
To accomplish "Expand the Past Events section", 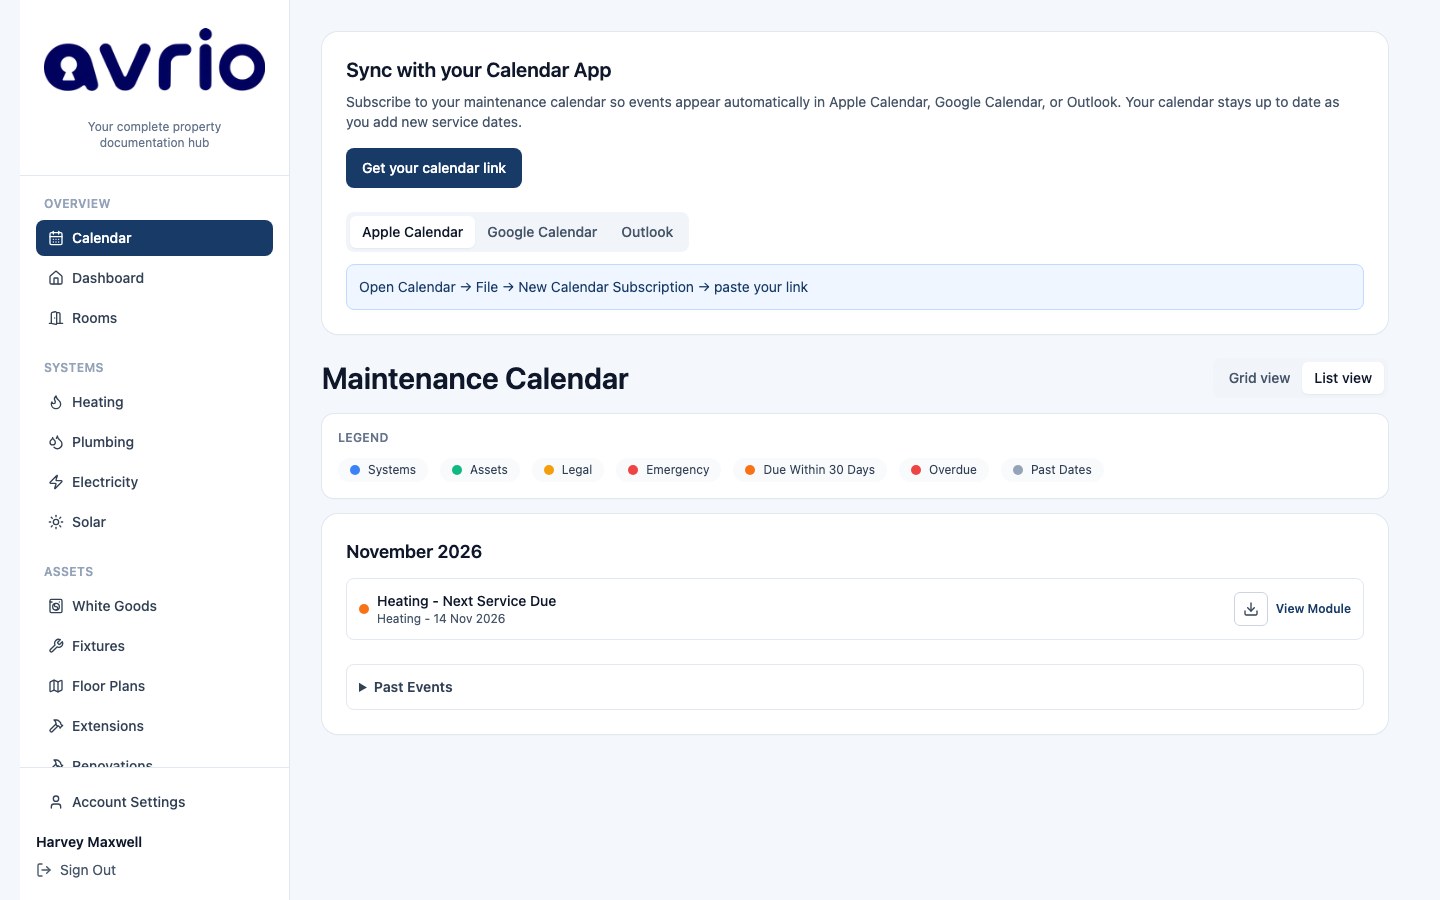I will [x=855, y=687].
